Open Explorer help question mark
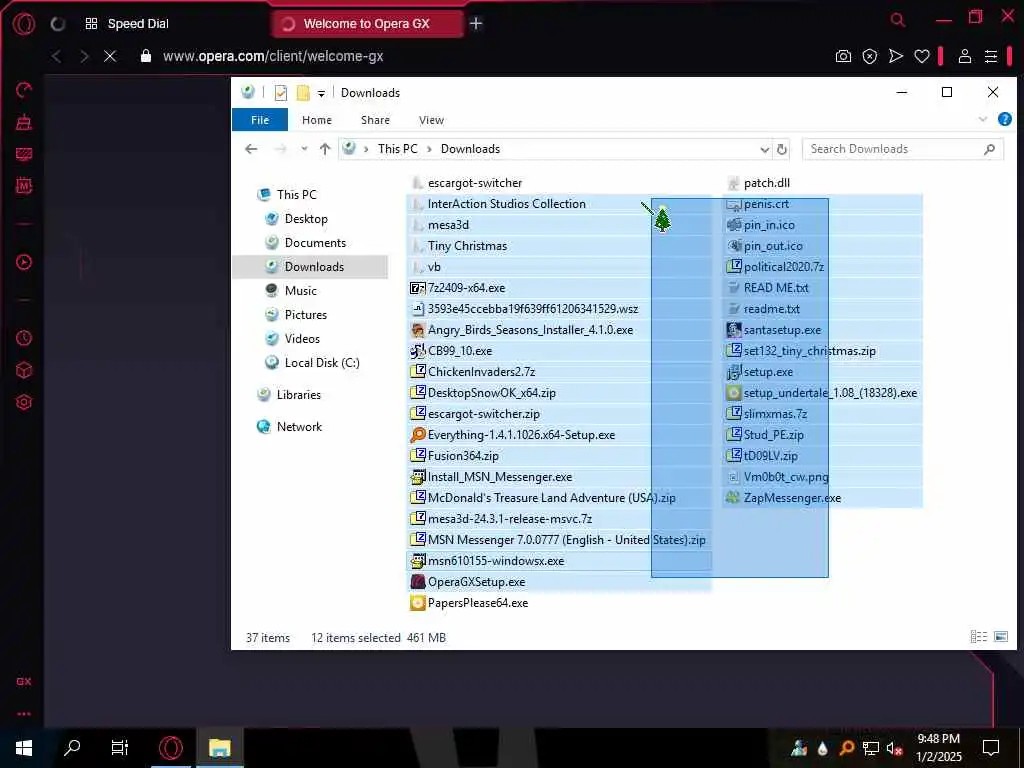The image size is (1024, 768). pyautogui.click(x=1004, y=119)
